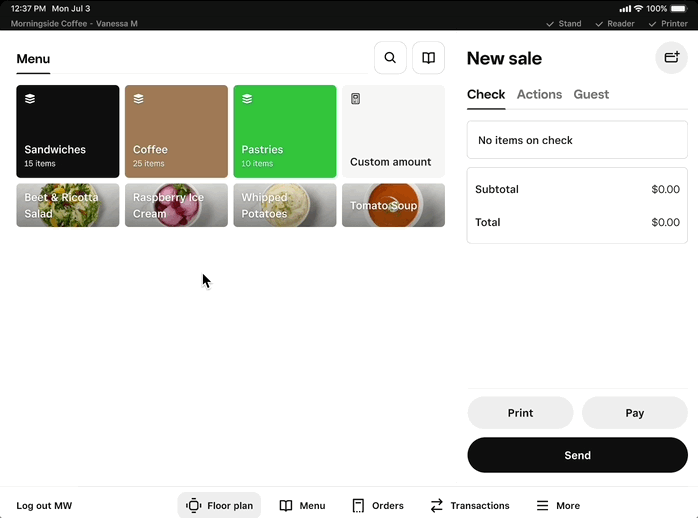Open the More hamburger menu
The height and width of the screenshot is (518, 698).
558,506
